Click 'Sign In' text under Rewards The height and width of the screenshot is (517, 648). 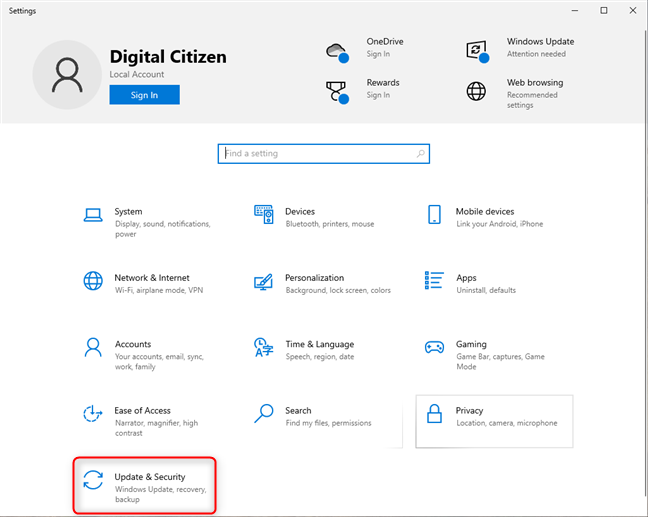pos(378,95)
